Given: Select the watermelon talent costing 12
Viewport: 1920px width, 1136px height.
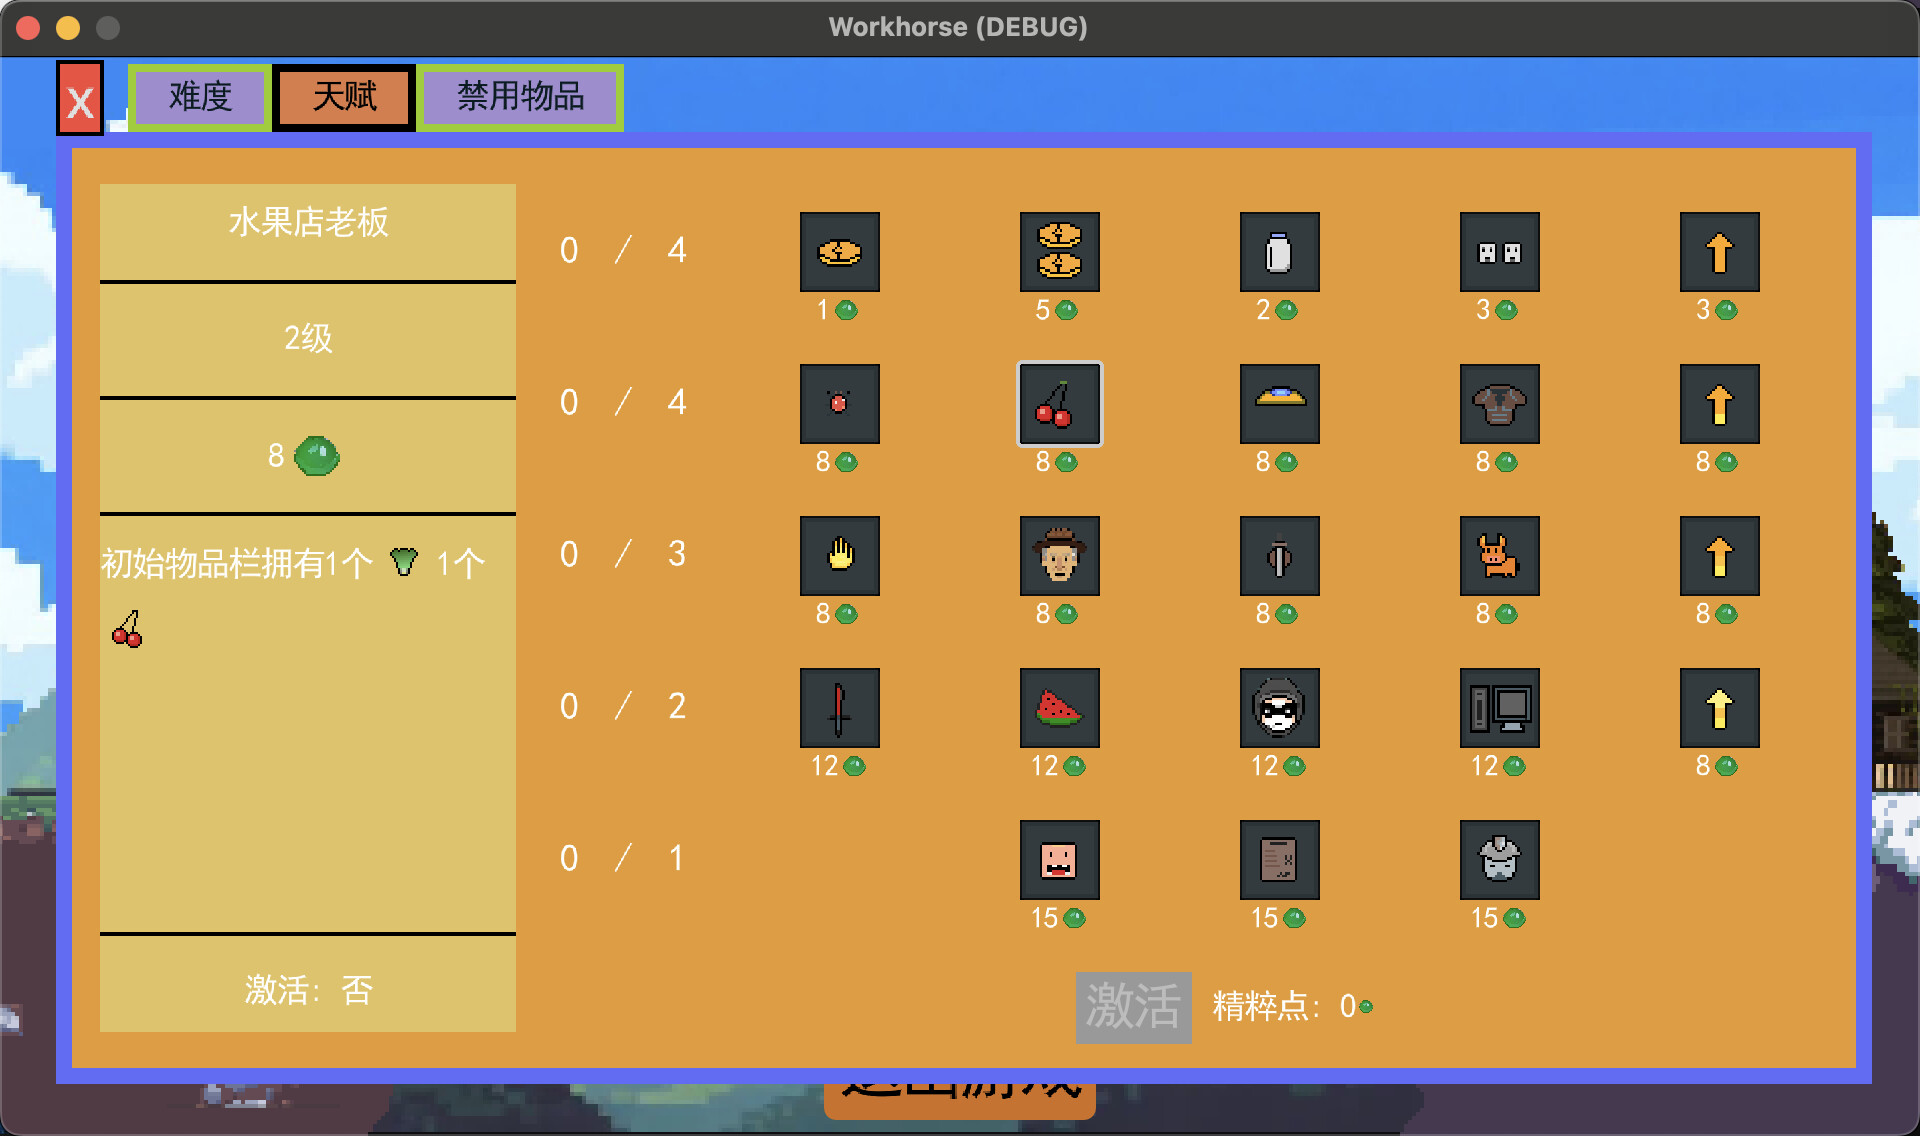Looking at the screenshot, I should click(1059, 708).
